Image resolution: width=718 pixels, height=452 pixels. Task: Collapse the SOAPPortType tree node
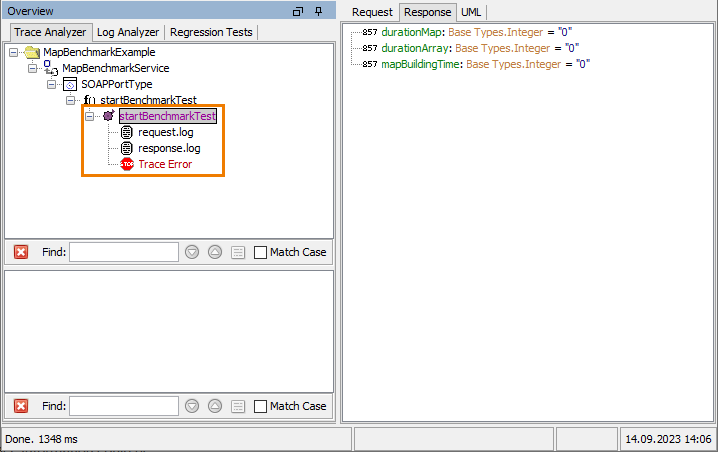[51, 84]
